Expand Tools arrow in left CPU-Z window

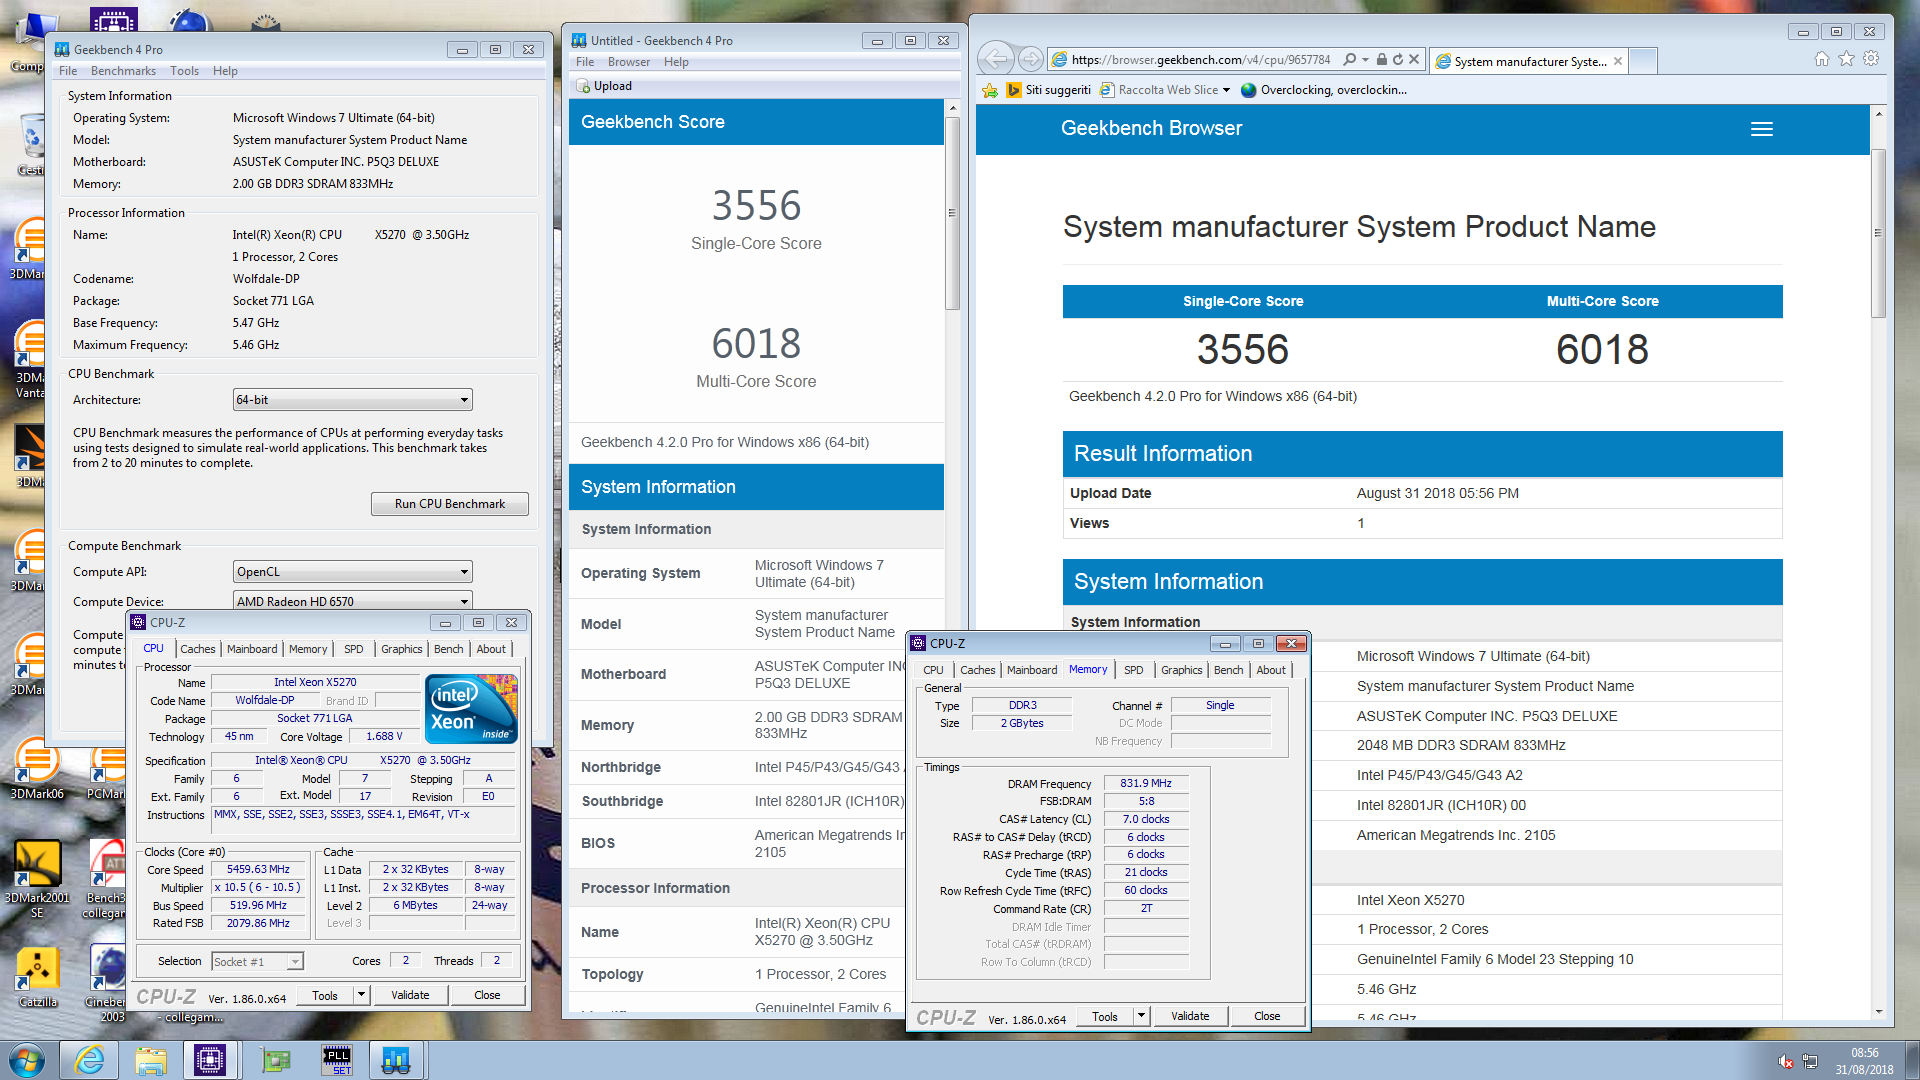361,995
